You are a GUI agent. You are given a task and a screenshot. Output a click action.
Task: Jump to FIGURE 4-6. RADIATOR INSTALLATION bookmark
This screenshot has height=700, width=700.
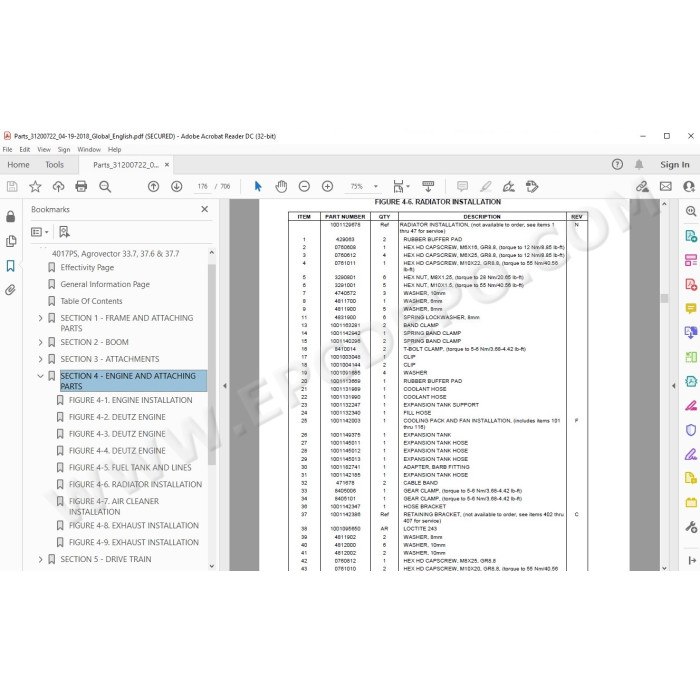point(135,485)
